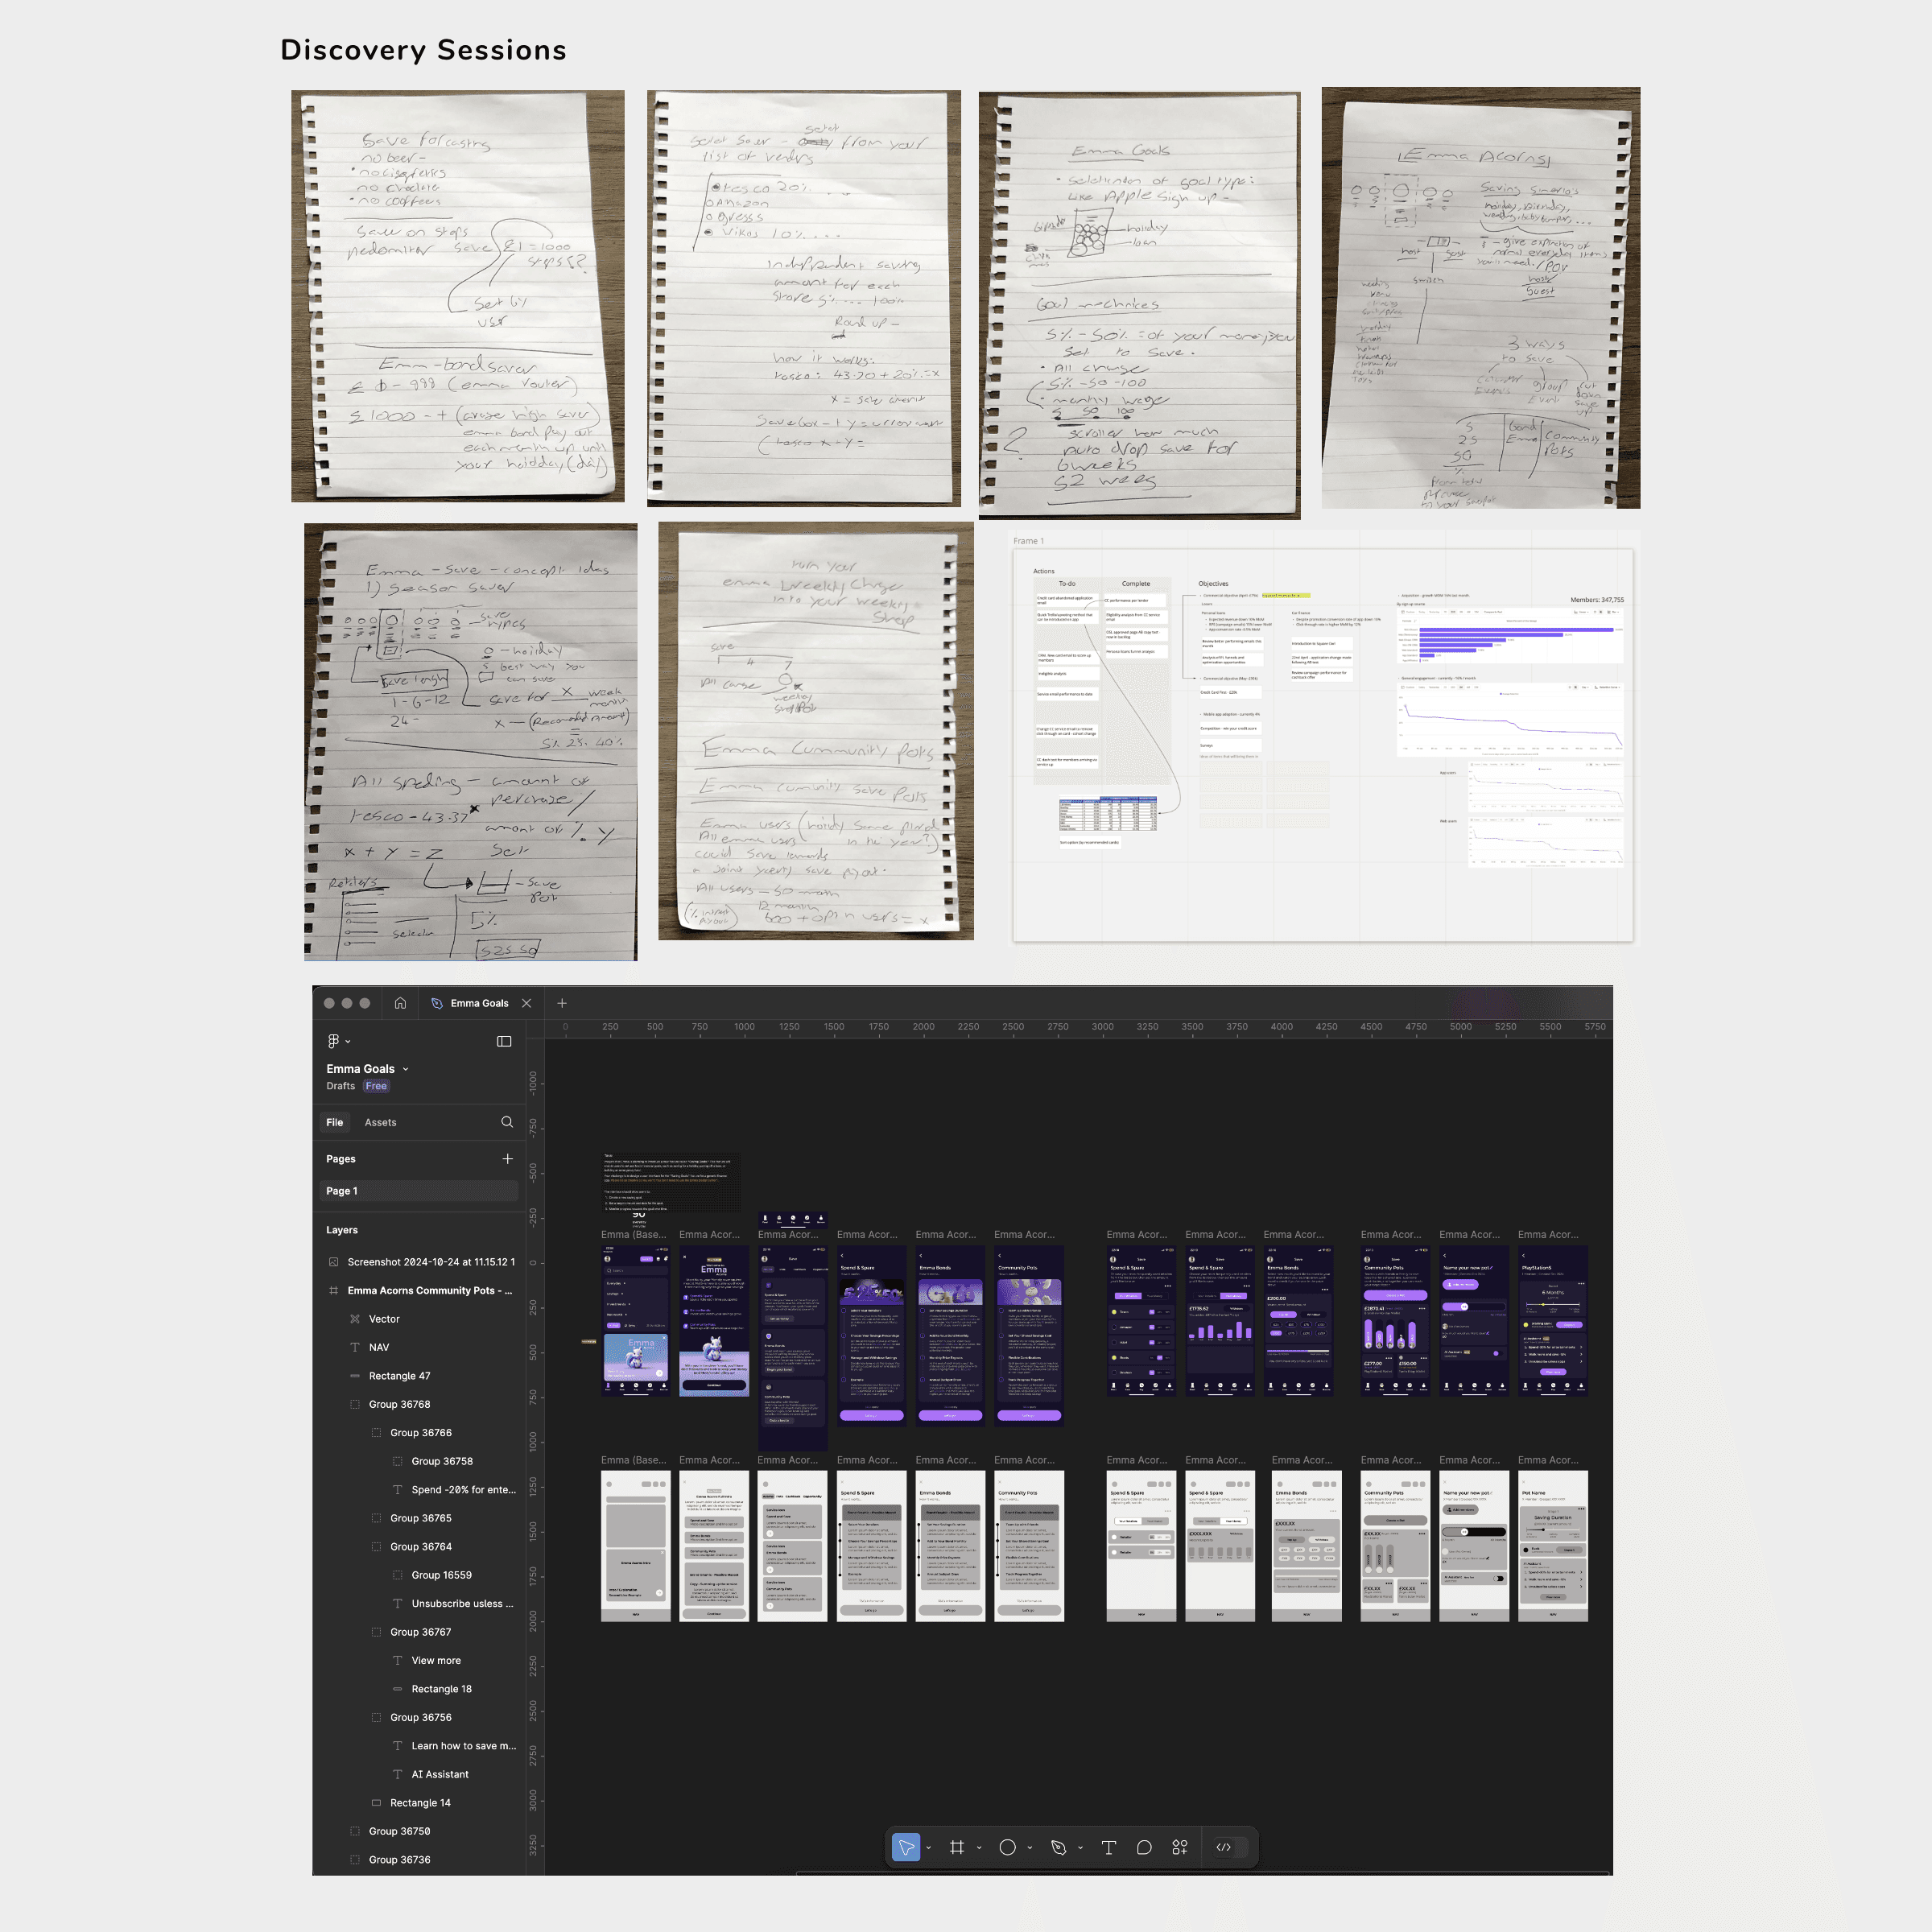This screenshot has height=1932, width=1932.
Task: Open the Move tool options arrow
Action: point(929,1848)
